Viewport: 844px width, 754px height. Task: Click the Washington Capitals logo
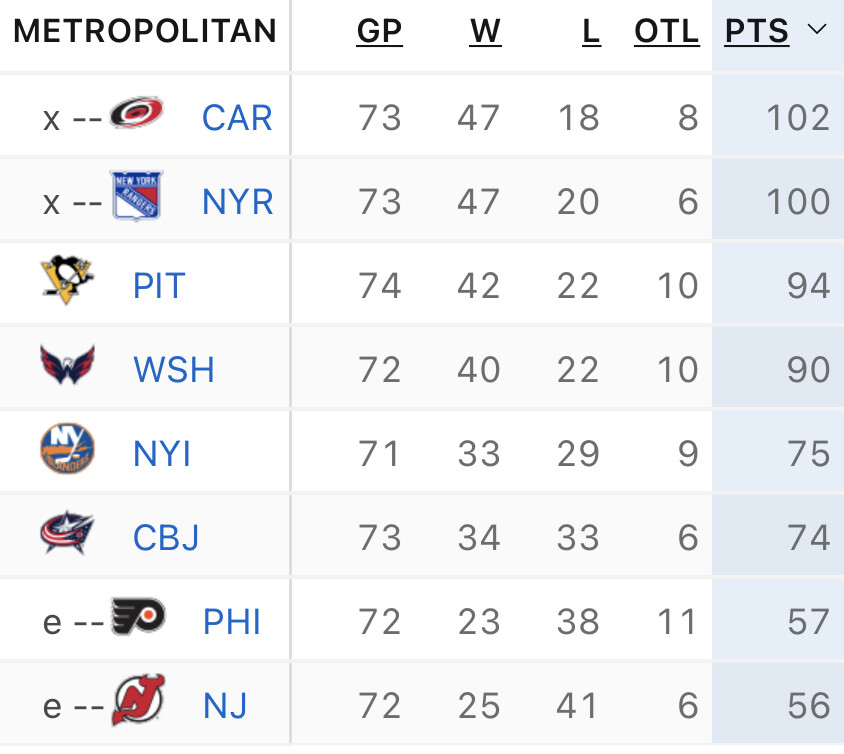pos(67,366)
